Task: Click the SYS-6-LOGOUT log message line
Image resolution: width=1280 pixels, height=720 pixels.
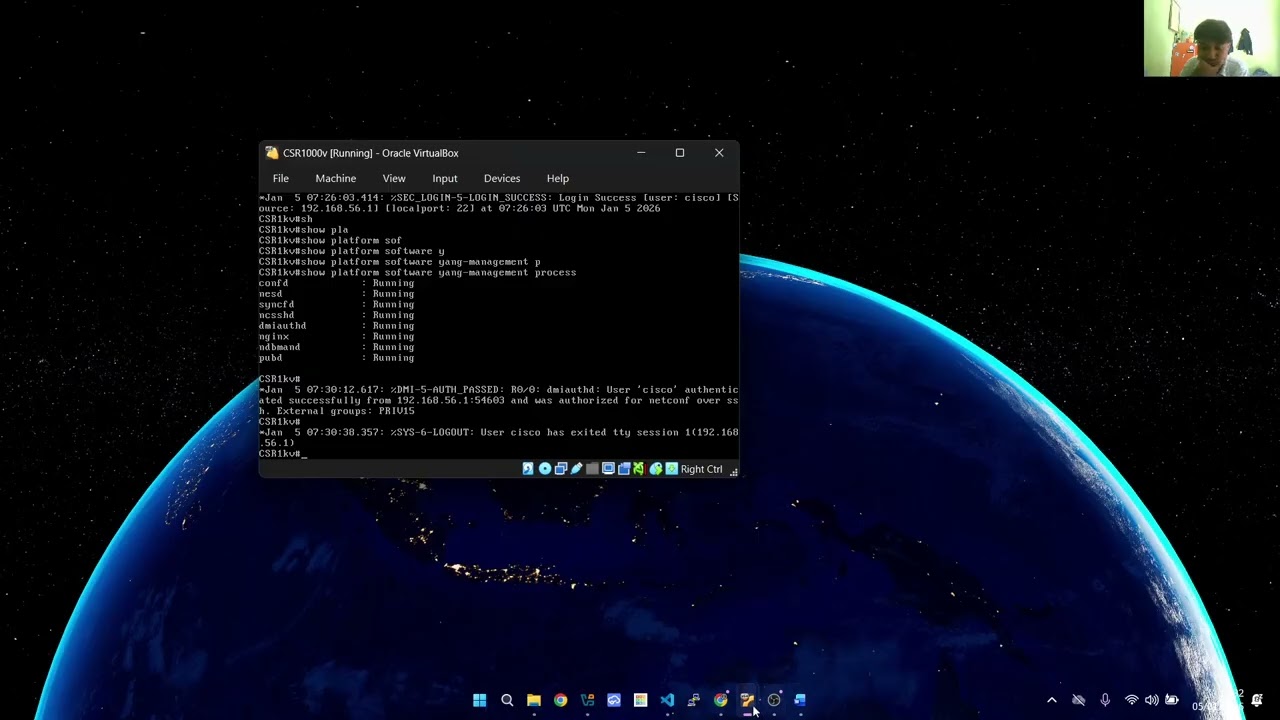Action: pyautogui.click(x=498, y=437)
